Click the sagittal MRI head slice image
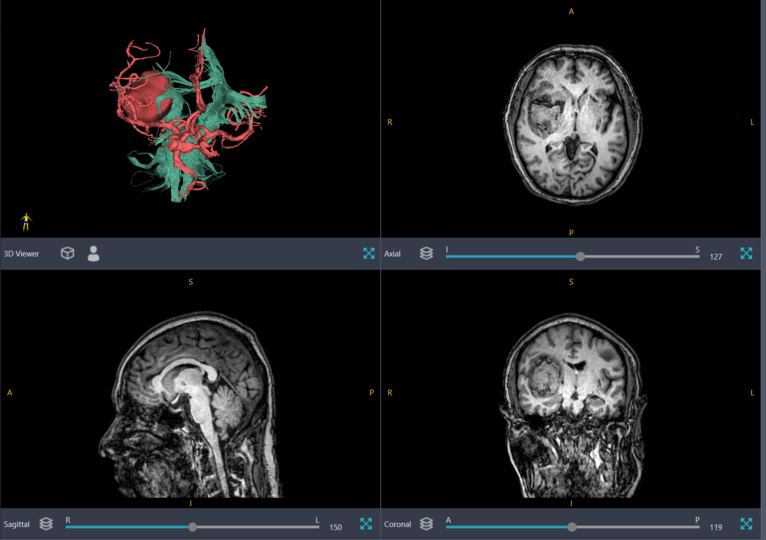 coord(192,406)
